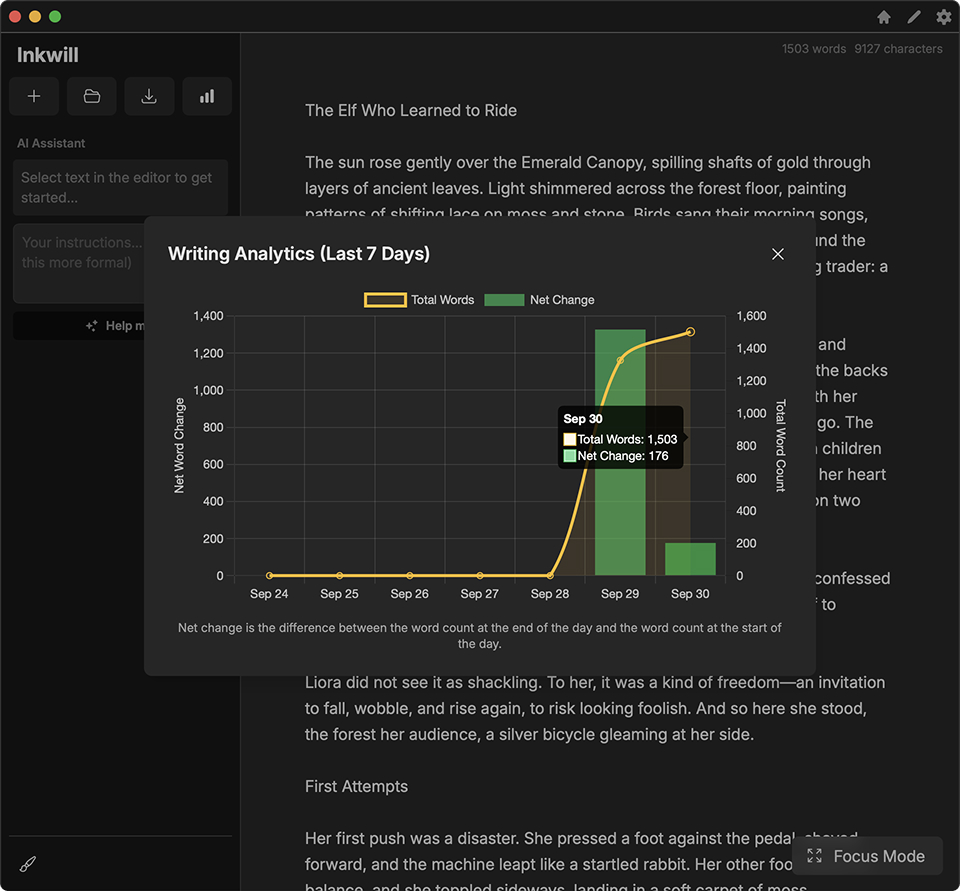The width and height of the screenshot is (960, 891).
Task: Click the Sep 28 data point on line
Action: pyautogui.click(x=550, y=575)
